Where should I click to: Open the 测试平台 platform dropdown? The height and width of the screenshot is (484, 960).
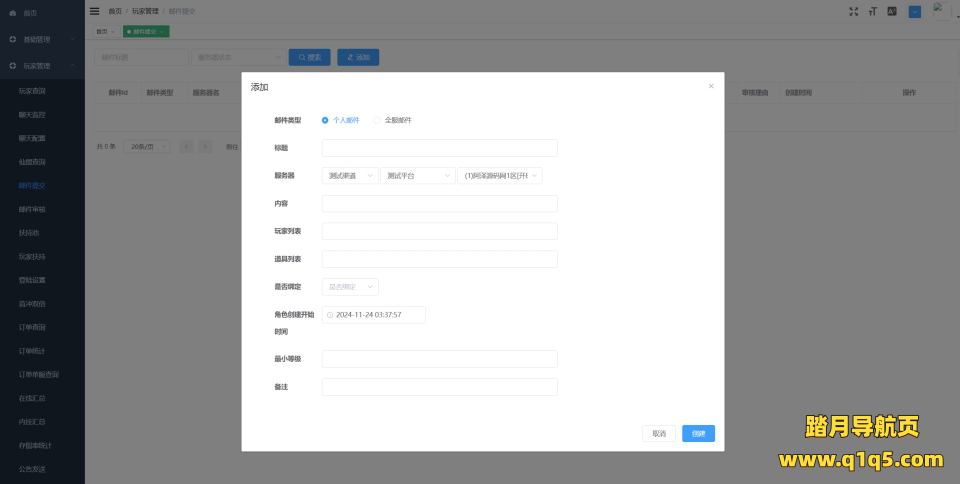pos(416,176)
